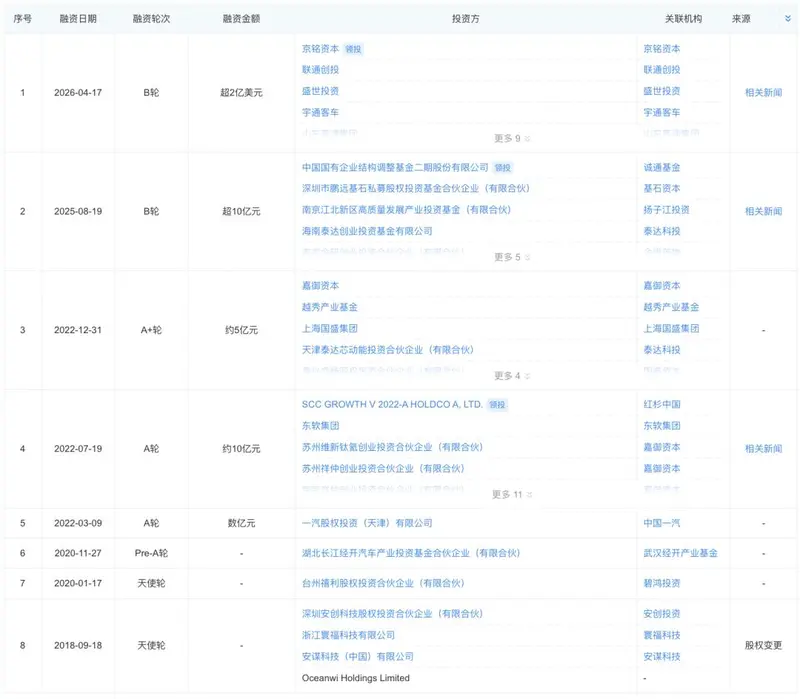
Task: Expand 更多 9 investors in row 1
Action: click(512, 138)
